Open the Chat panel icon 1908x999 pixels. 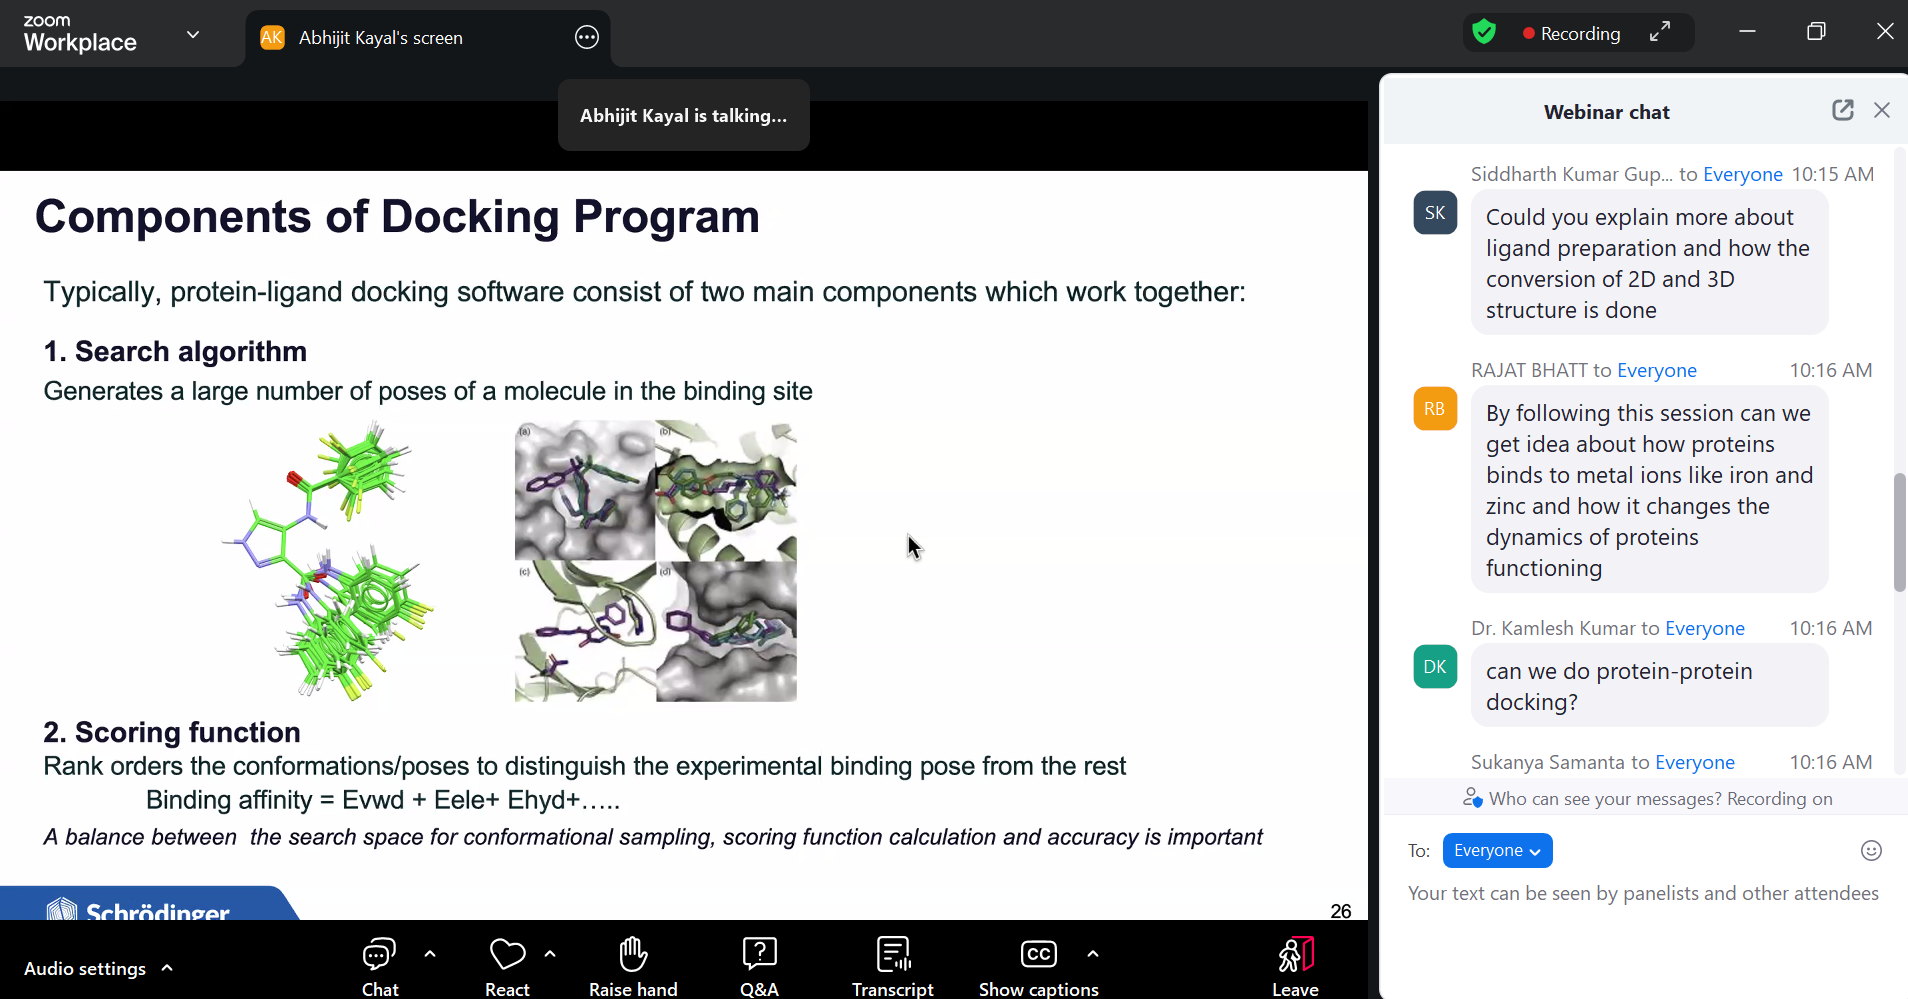pos(379,956)
